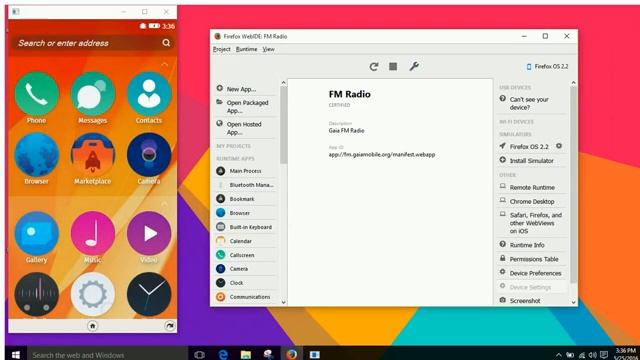Open the FM Radio app icon in the simulator
640x360 pixels.
pyautogui.click(x=36, y=295)
